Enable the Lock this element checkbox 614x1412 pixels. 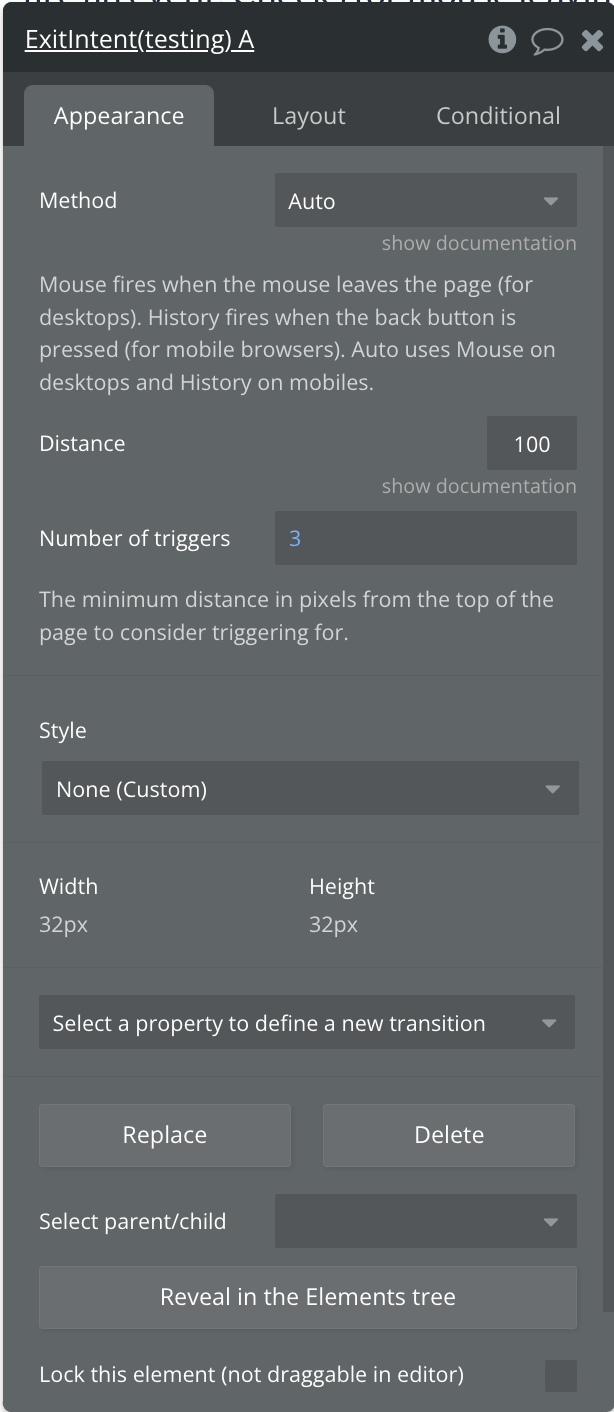click(560, 1375)
